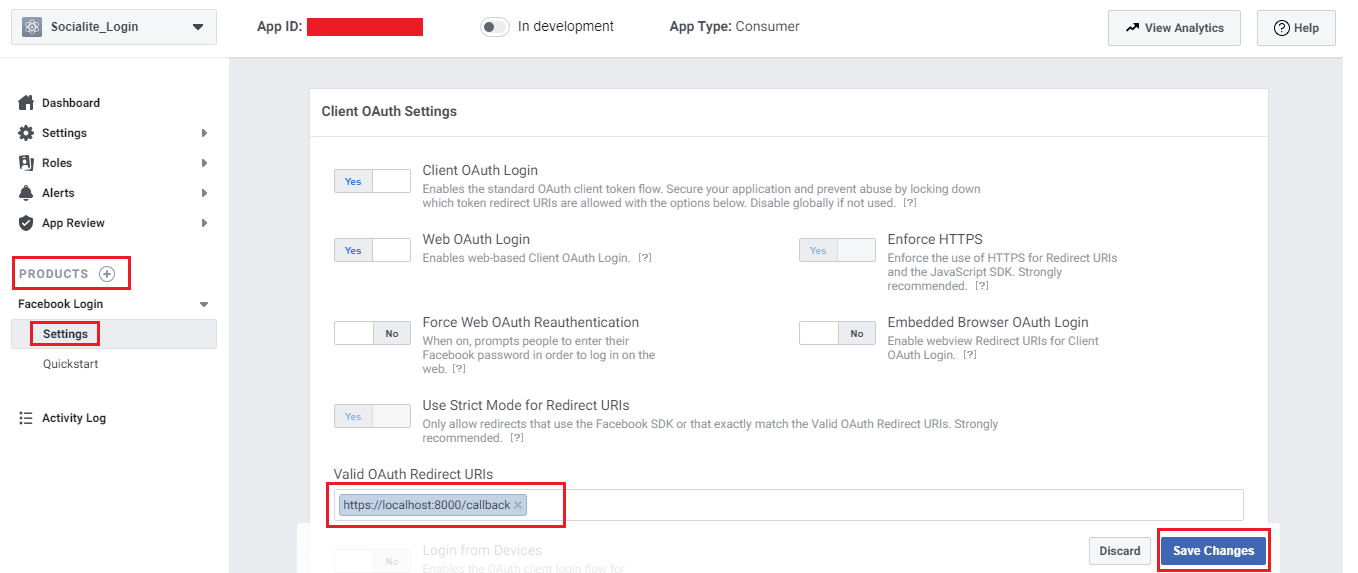
Task: Open Settings in the top sidebar menu
Action: [x=64, y=133]
